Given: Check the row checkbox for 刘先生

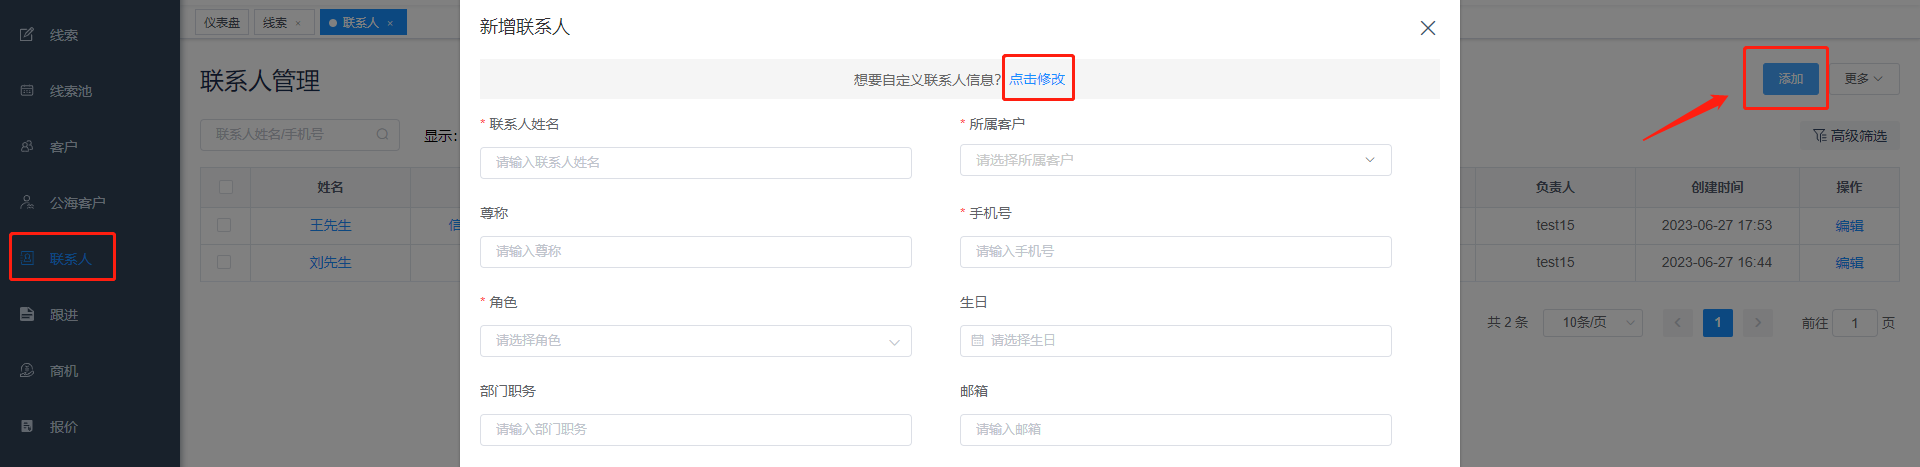Looking at the screenshot, I should point(224,262).
